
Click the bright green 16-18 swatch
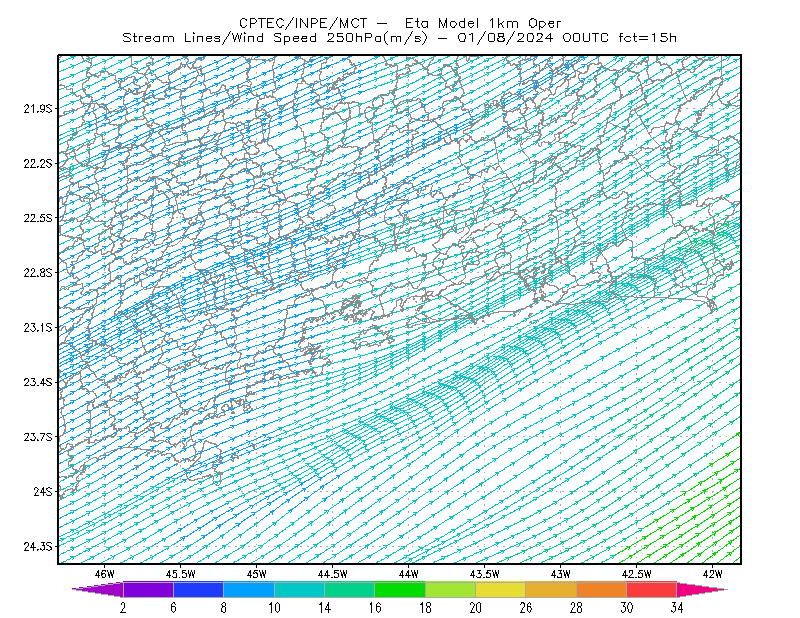pyautogui.click(x=400, y=589)
